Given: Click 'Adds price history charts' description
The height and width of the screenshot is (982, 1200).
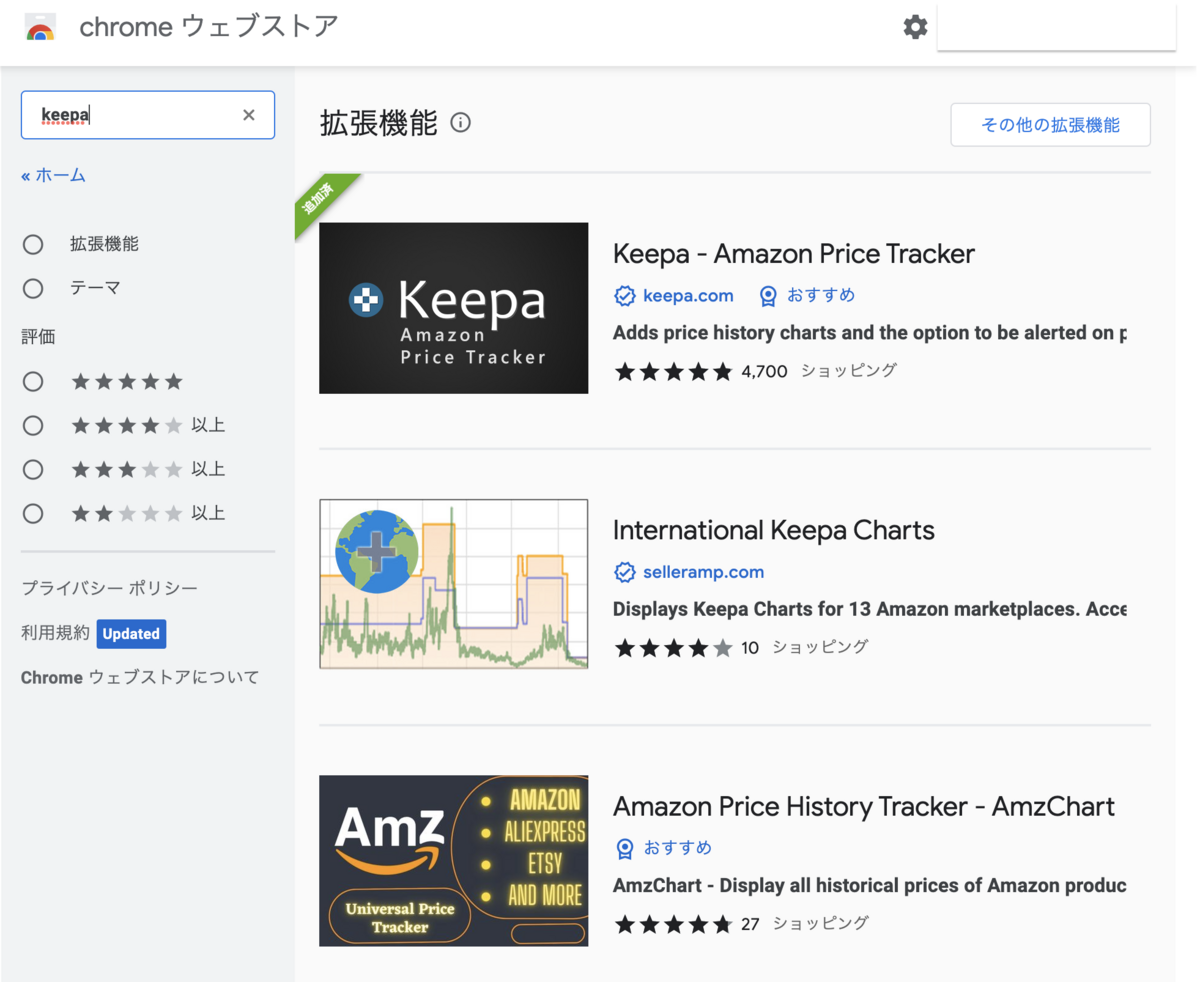Looking at the screenshot, I should [x=870, y=332].
